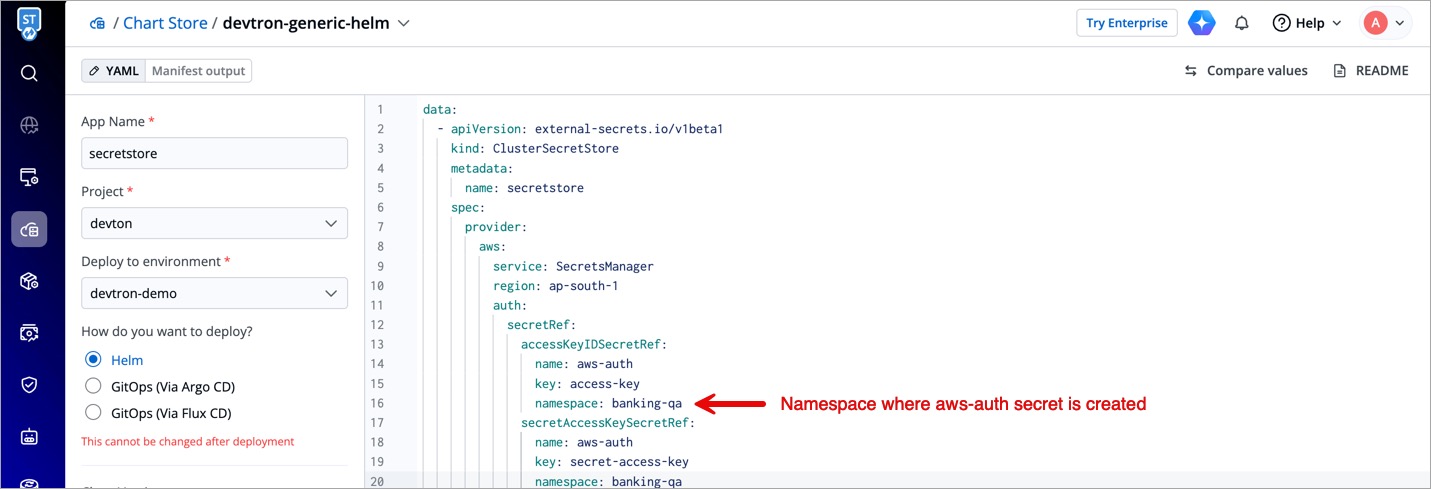Open the Chart Store sidebar icon

(x=29, y=229)
